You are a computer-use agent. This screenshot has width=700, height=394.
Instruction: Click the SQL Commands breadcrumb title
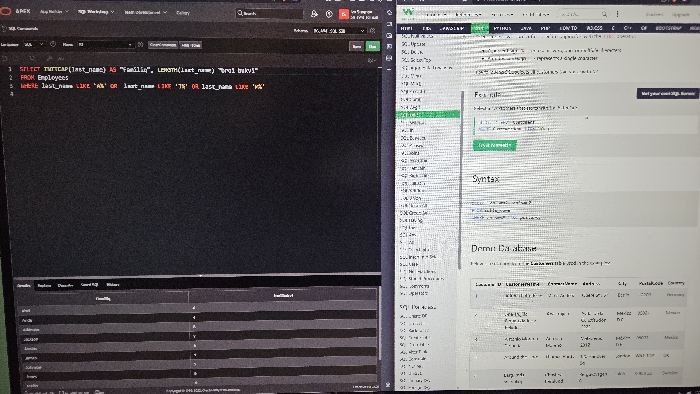(23, 29)
